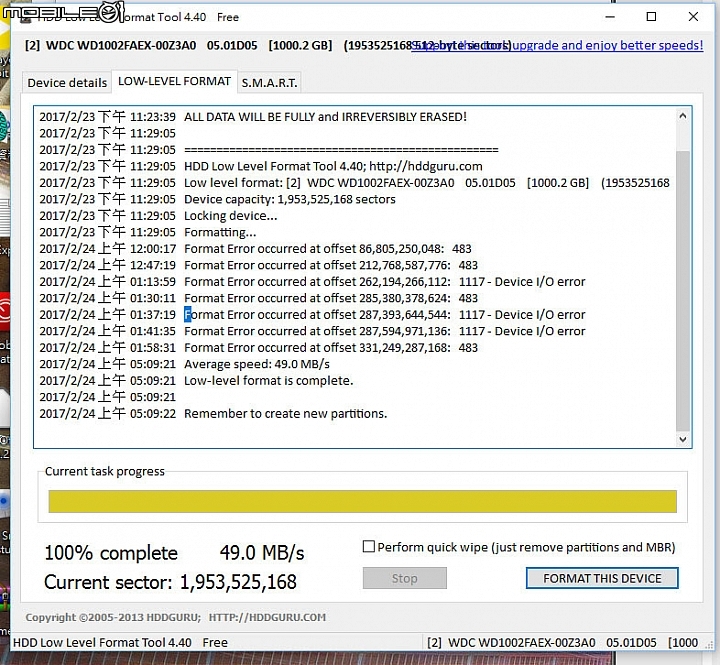Select the 'Device capacity: 1,953,525,168 sectors' log line

217,199
